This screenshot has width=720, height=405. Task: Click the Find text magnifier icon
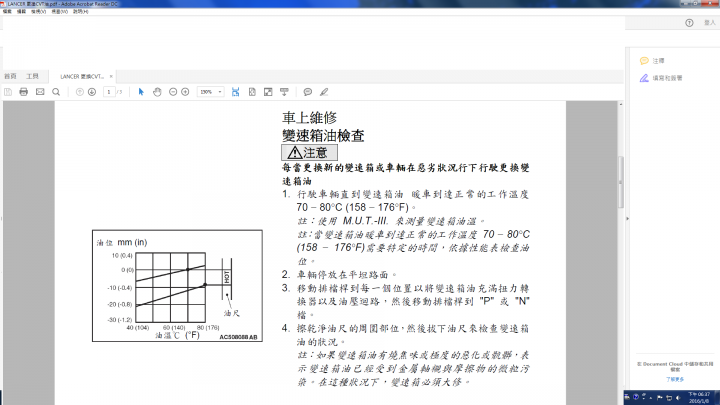coord(56,92)
